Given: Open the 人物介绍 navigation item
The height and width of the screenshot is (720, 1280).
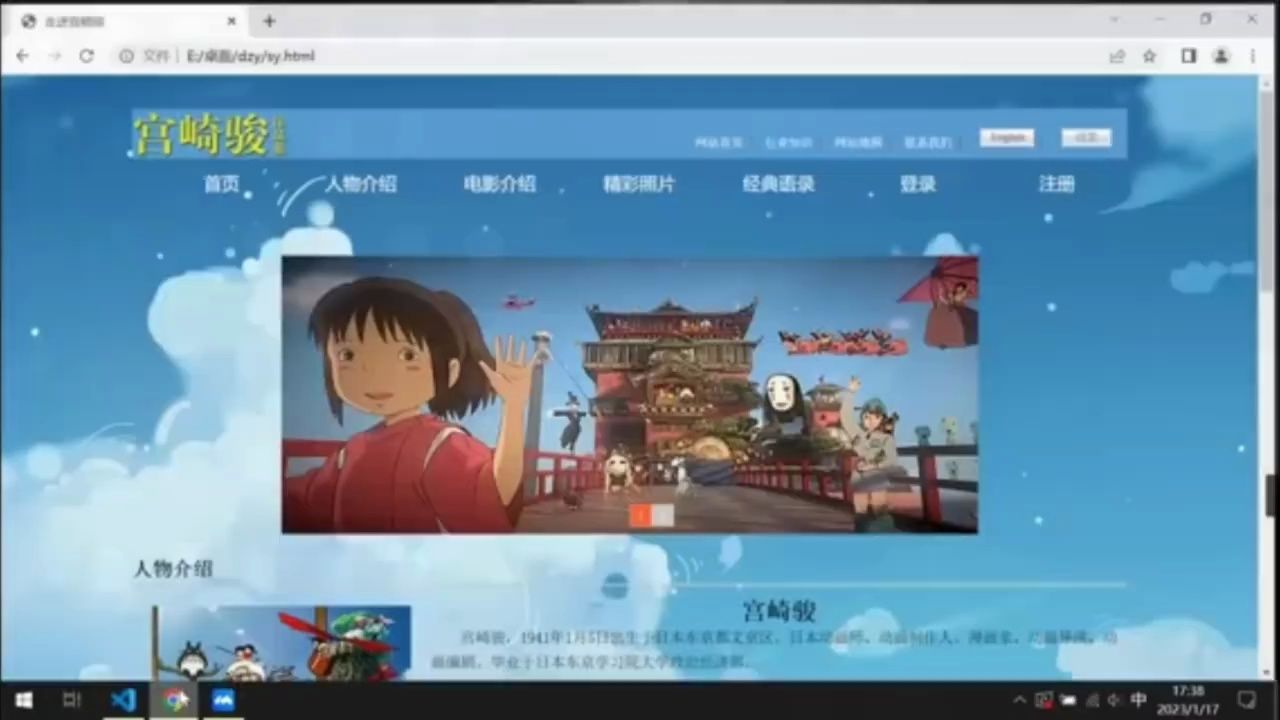Looking at the screenshot, I should pos(361,184).
